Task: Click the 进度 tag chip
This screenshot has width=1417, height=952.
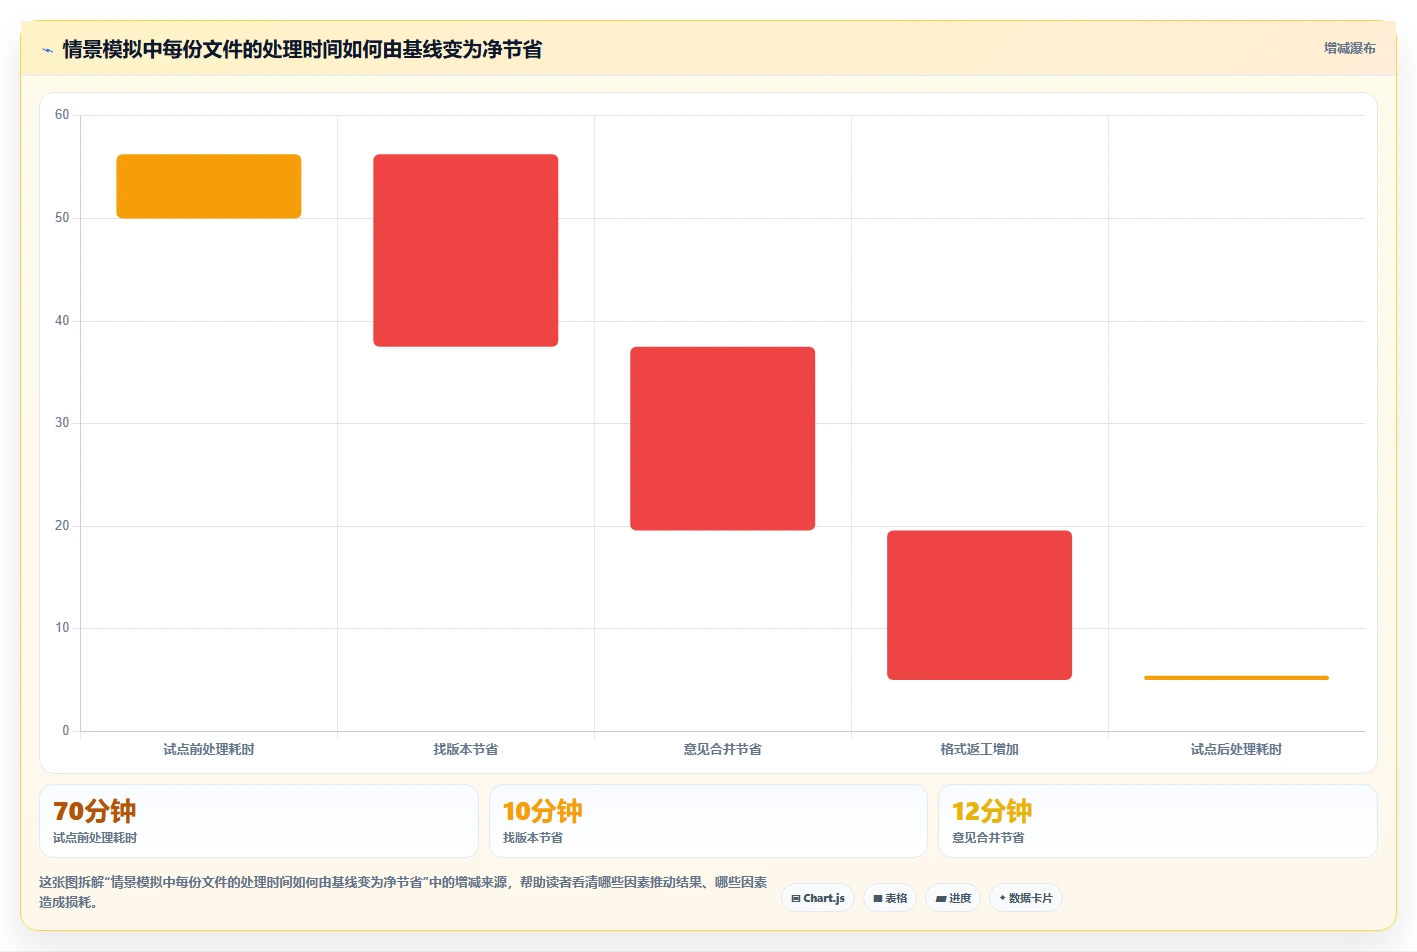Action: [953, 898]
